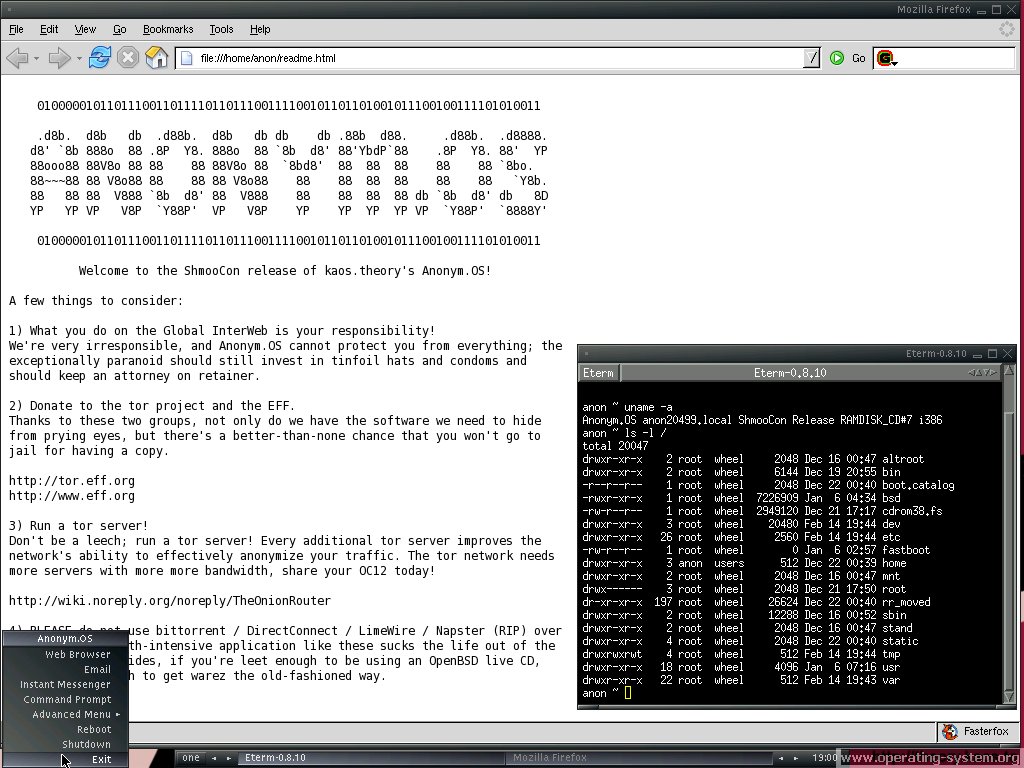
Task: Choose Shutdown in the Anonym.OS menu
Action: click(x=65, y=744)
